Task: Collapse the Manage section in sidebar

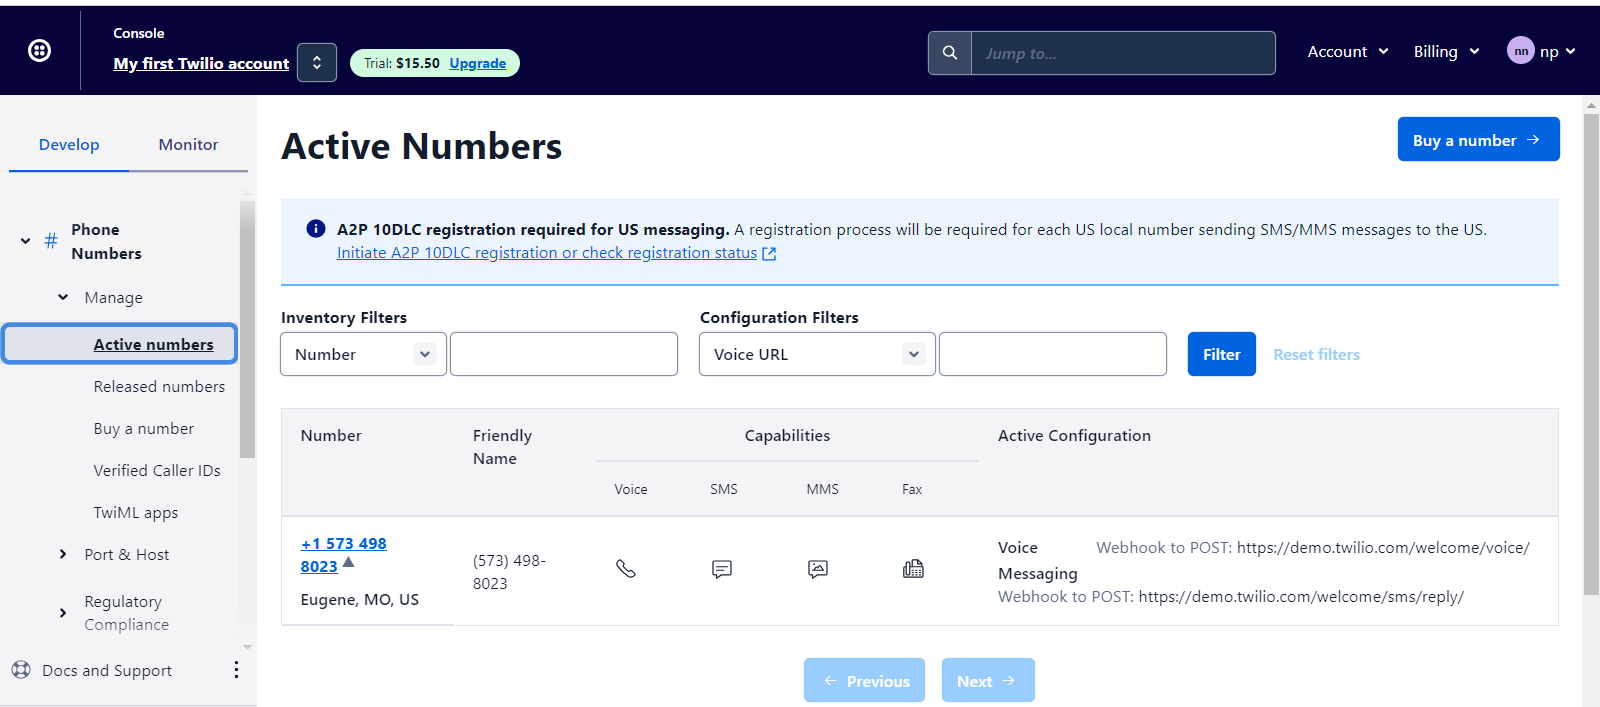Action: (63, 297)
